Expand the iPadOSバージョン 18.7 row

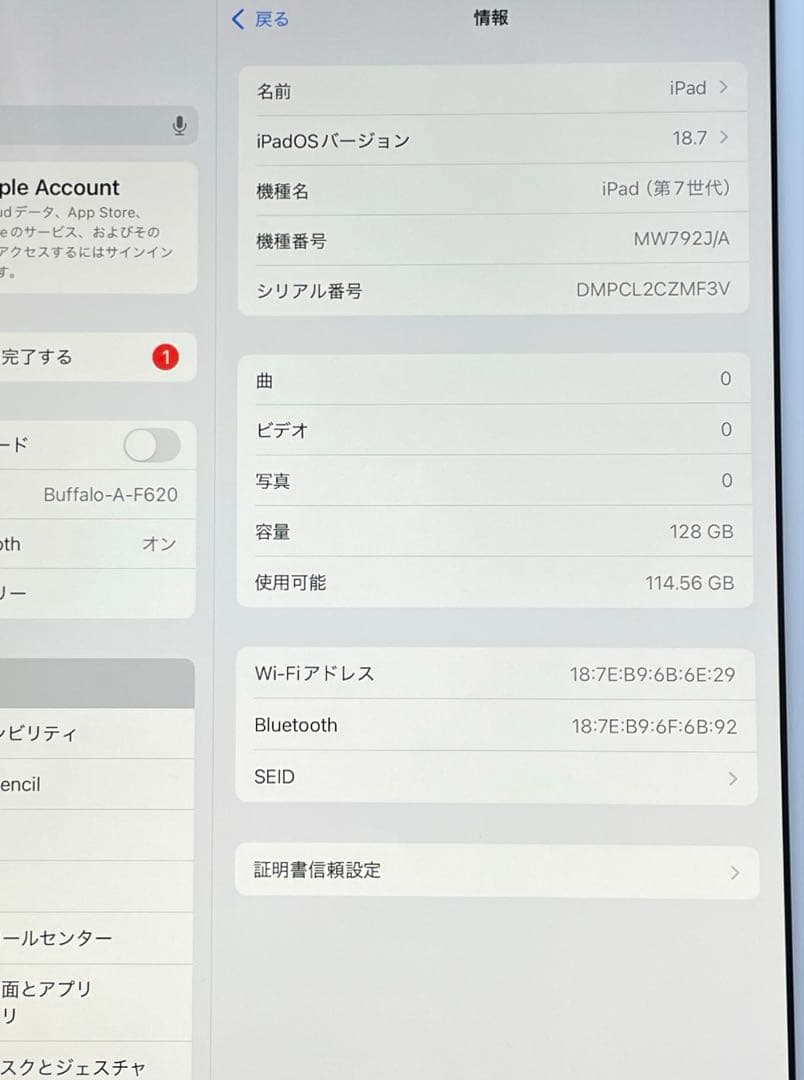tap(495, 140)
